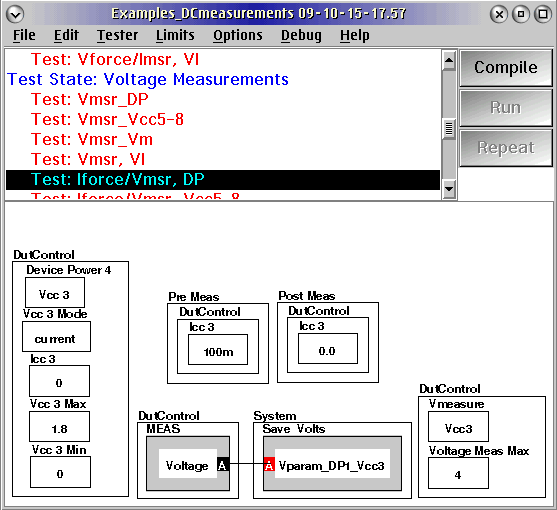Image resolution: width=557 pixels, height=510 pixels.
Task: Open the Limits menu
Action: point(175,35)
